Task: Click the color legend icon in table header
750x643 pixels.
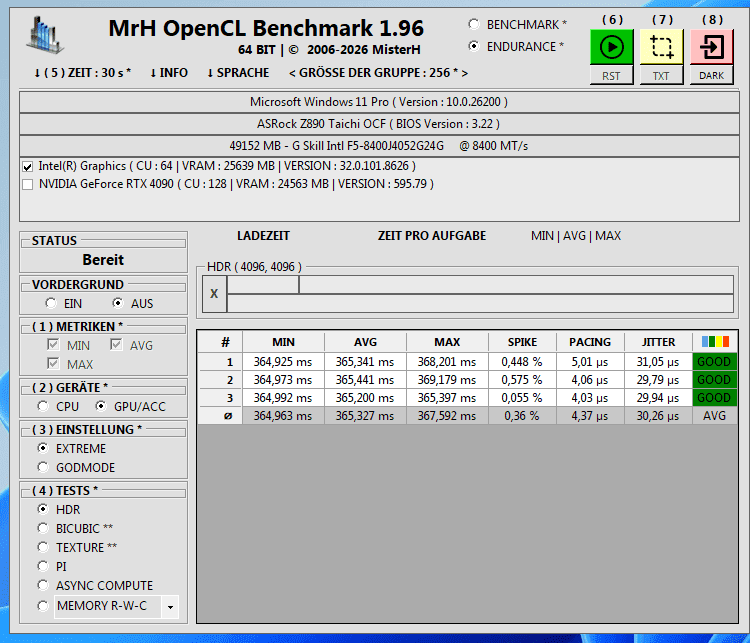Action: [715, 342]
